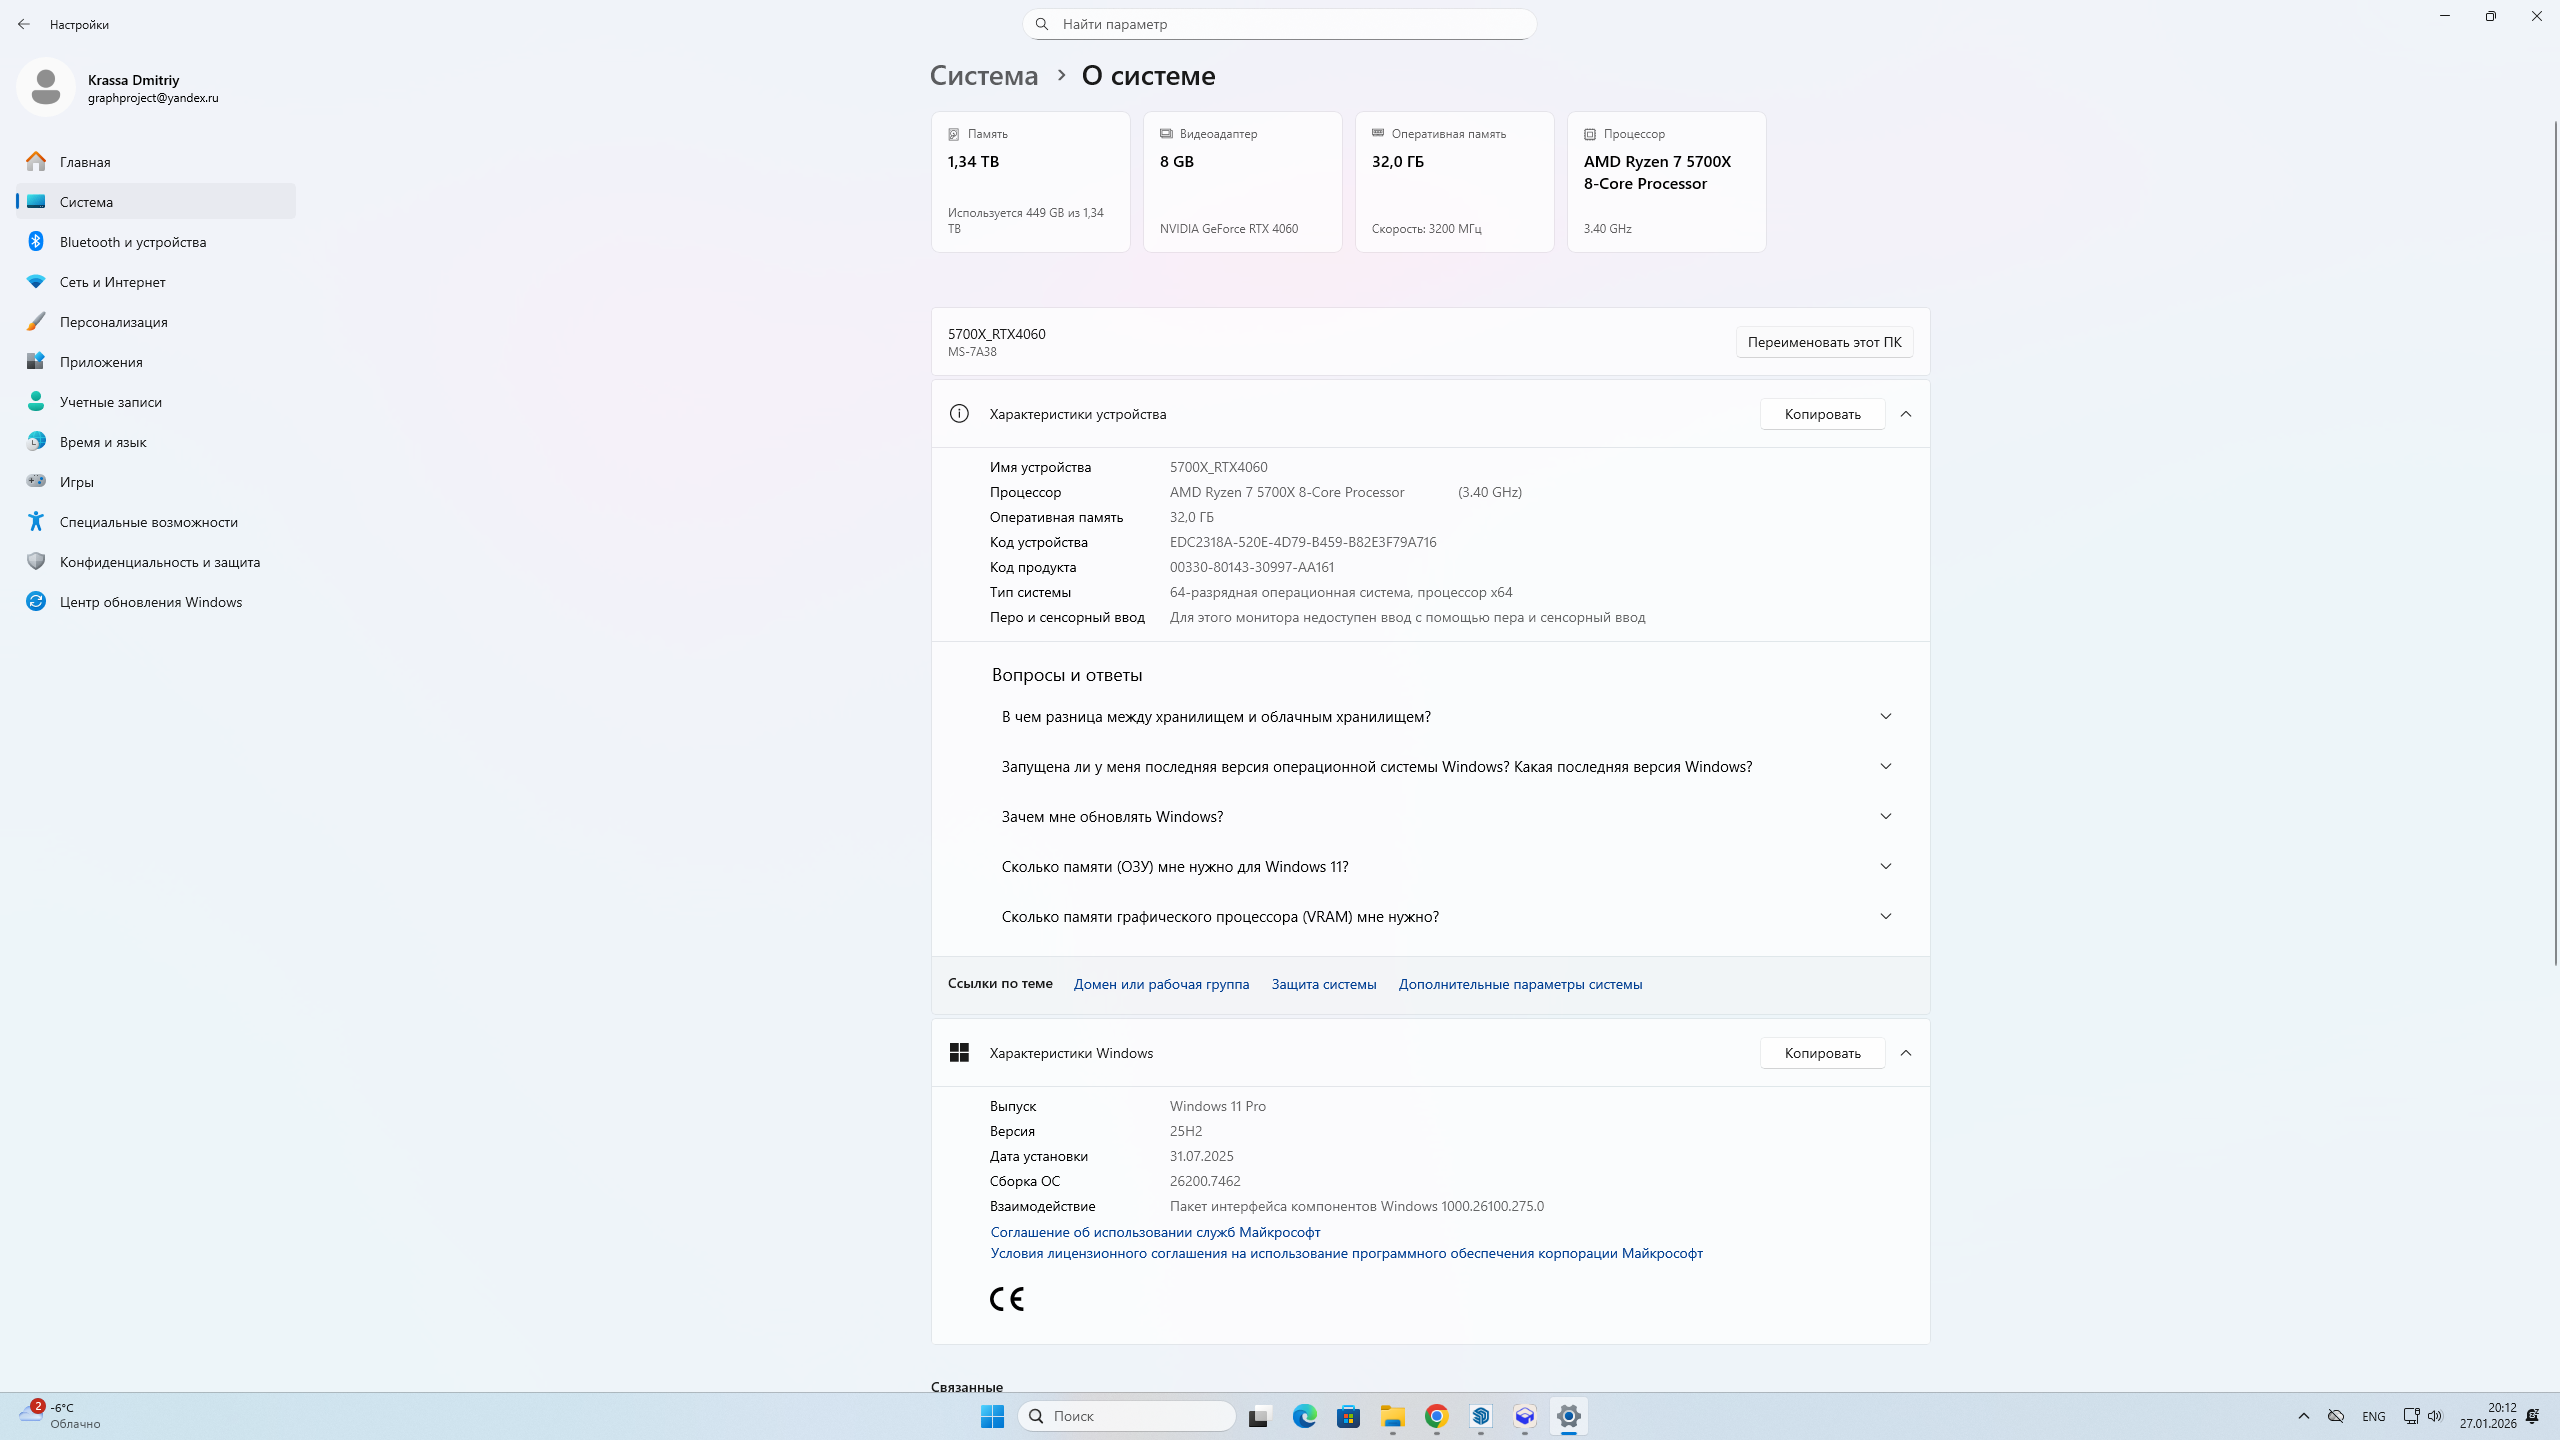The height and width of the screenshot is (1440, 2560).
Task: Collapse Характеристики Windows section
Action: (1906, 1053)
